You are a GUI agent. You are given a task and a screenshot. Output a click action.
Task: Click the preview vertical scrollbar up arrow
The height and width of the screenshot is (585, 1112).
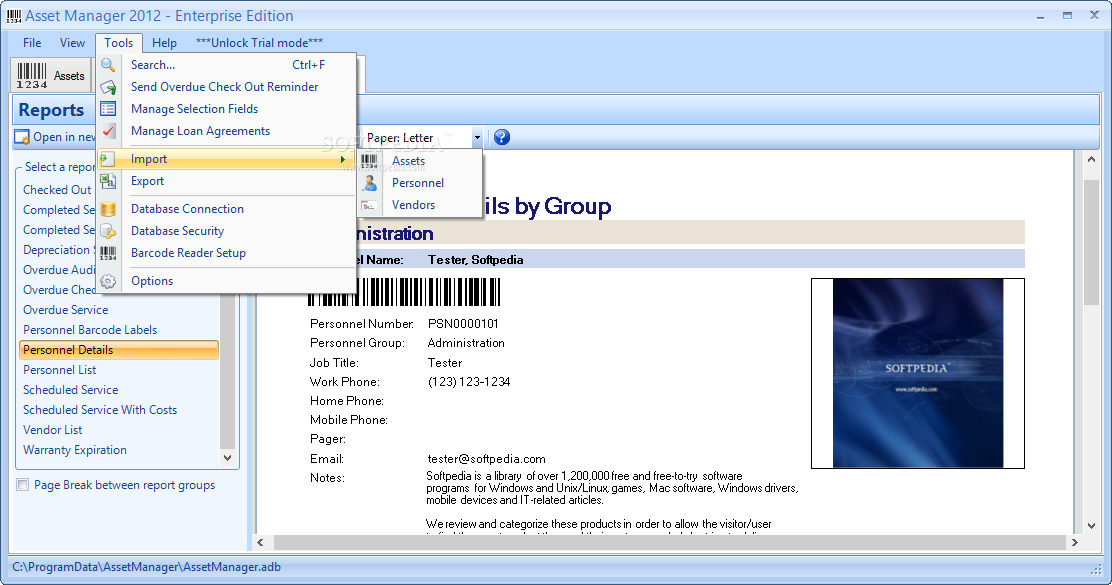pos(1091,160)
